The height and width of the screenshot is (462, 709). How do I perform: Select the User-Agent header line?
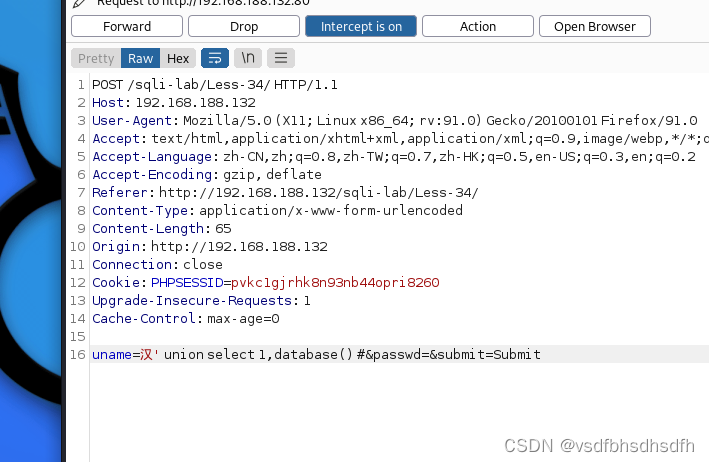coord(395,121)
